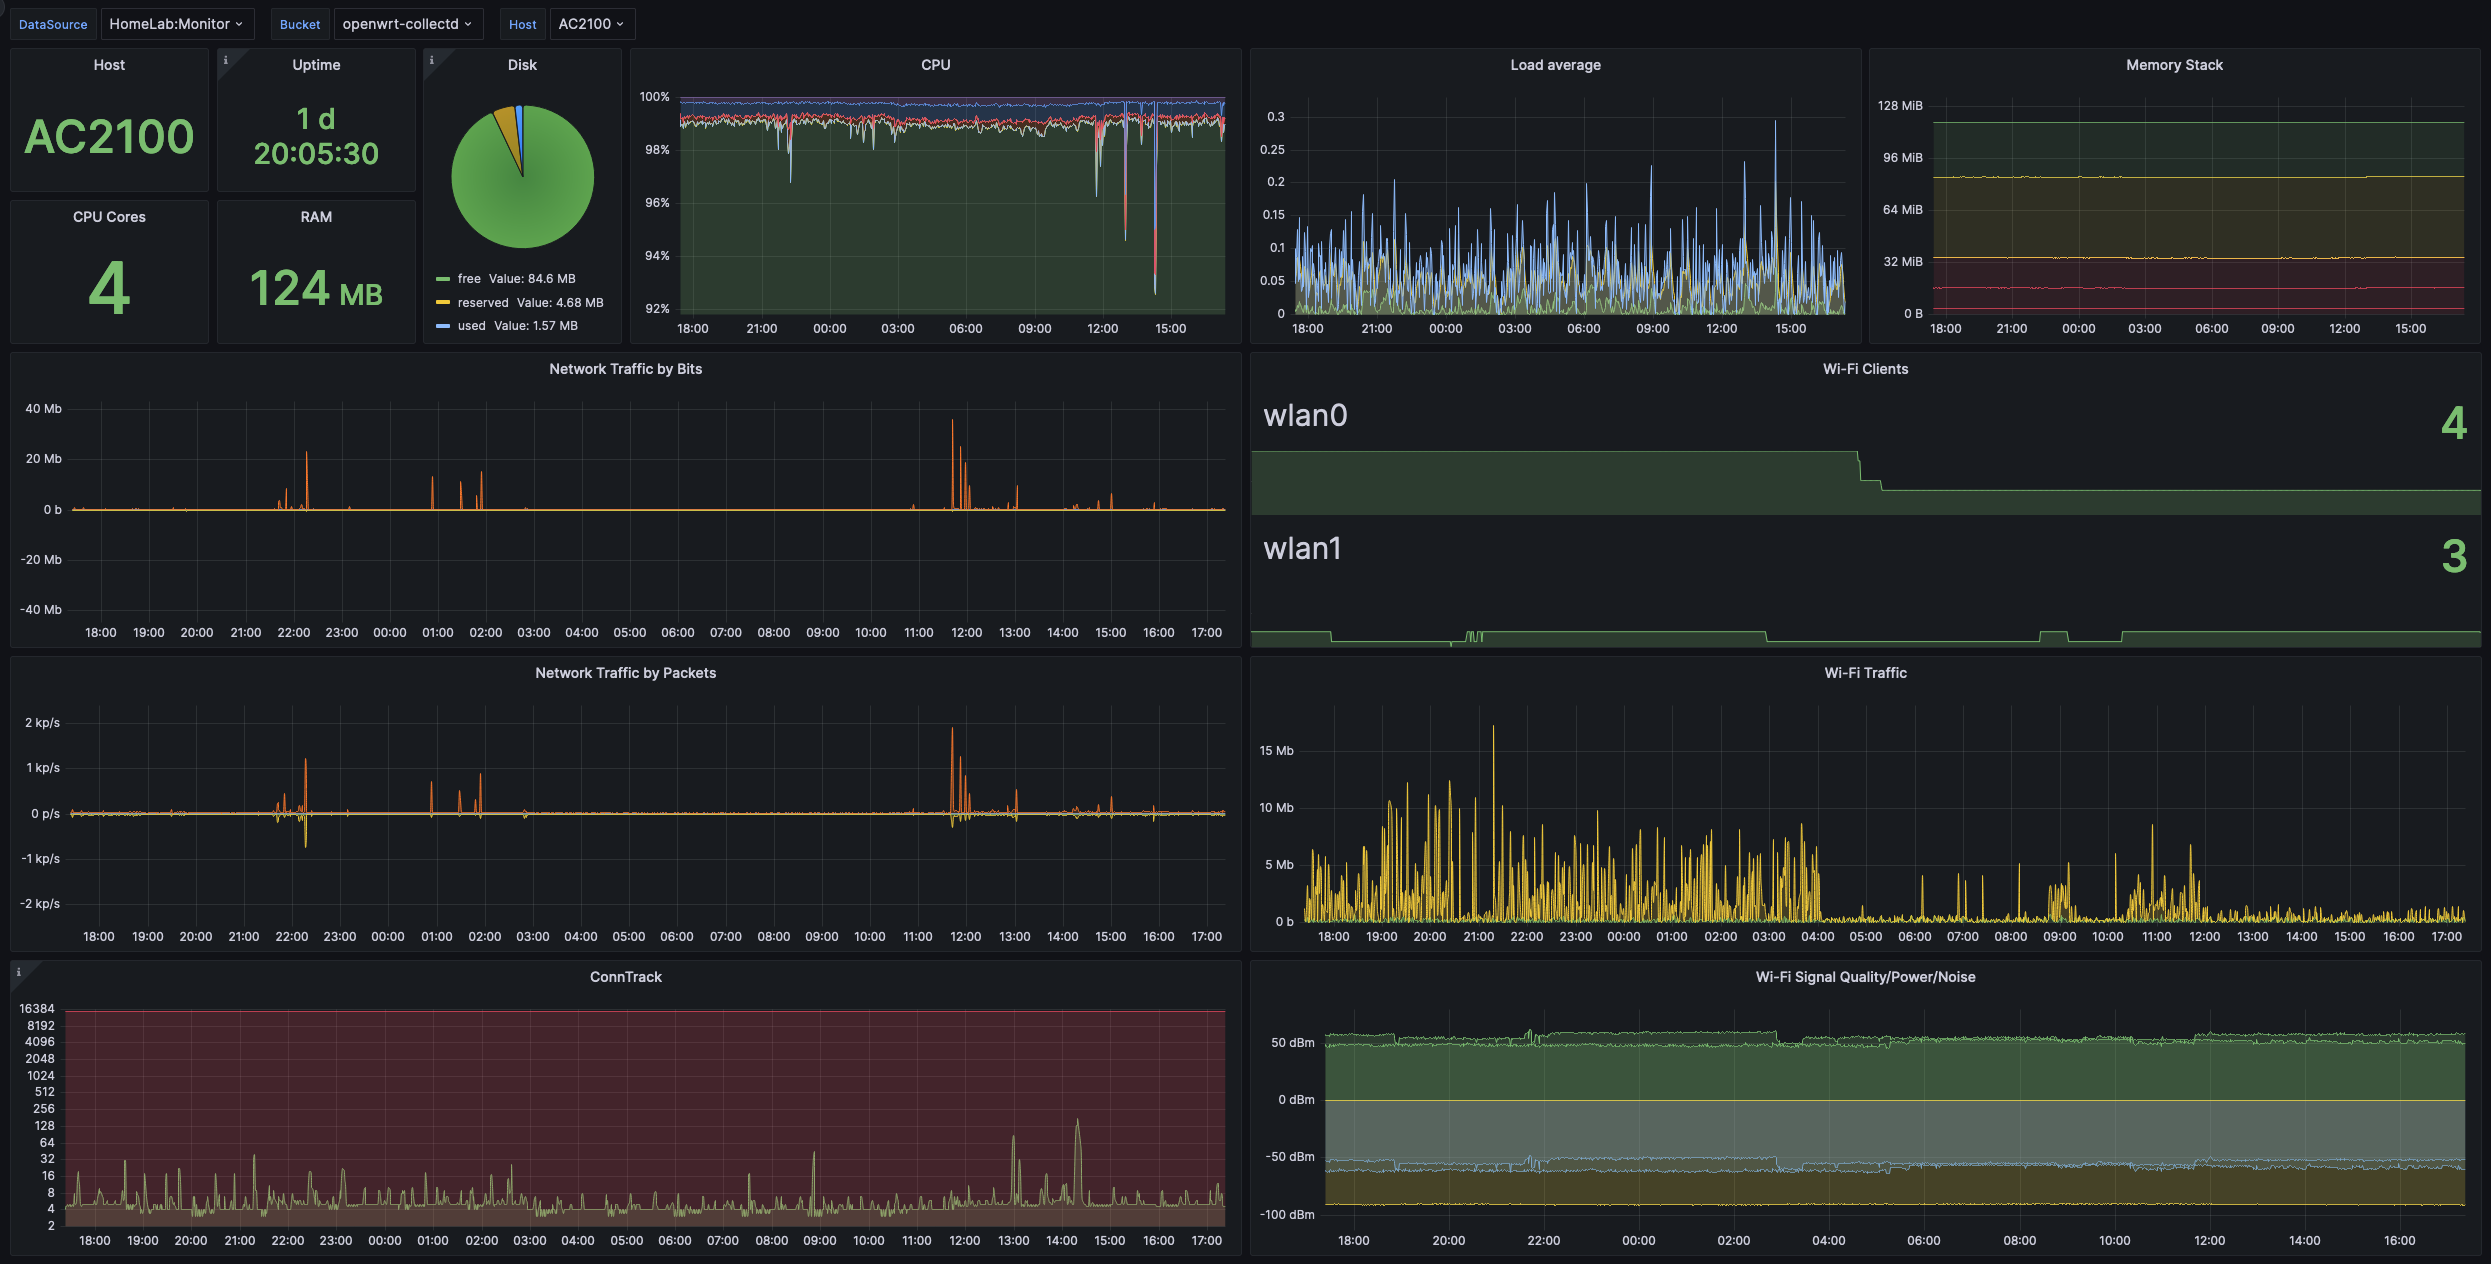Click the Network Traffic by Bits title

coord(625,369)
